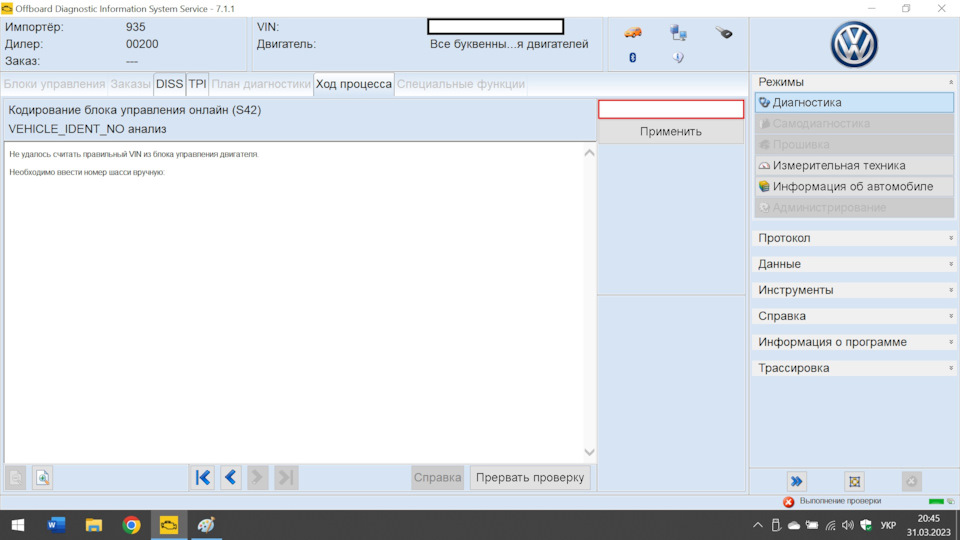This screenshot has width=960, height=540.
Task: Show hidden system tray icons
Action: pos(758,525)
